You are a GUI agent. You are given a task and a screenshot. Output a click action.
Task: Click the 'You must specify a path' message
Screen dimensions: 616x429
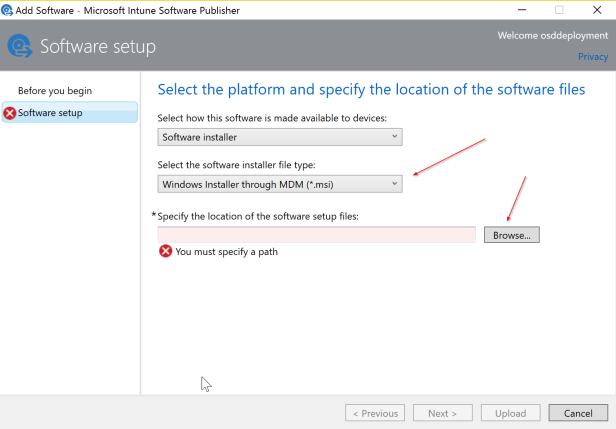226,251
